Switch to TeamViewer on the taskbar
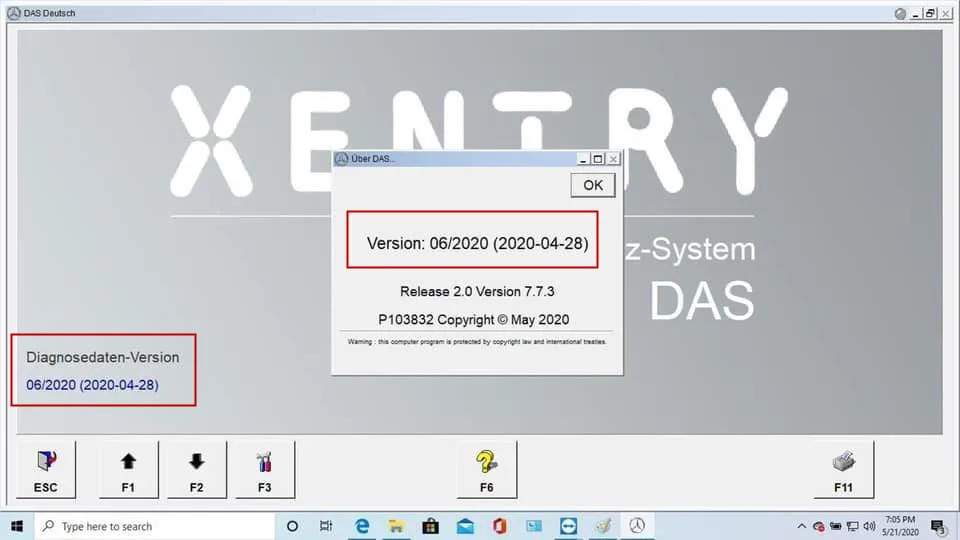 tap(568, 526)
